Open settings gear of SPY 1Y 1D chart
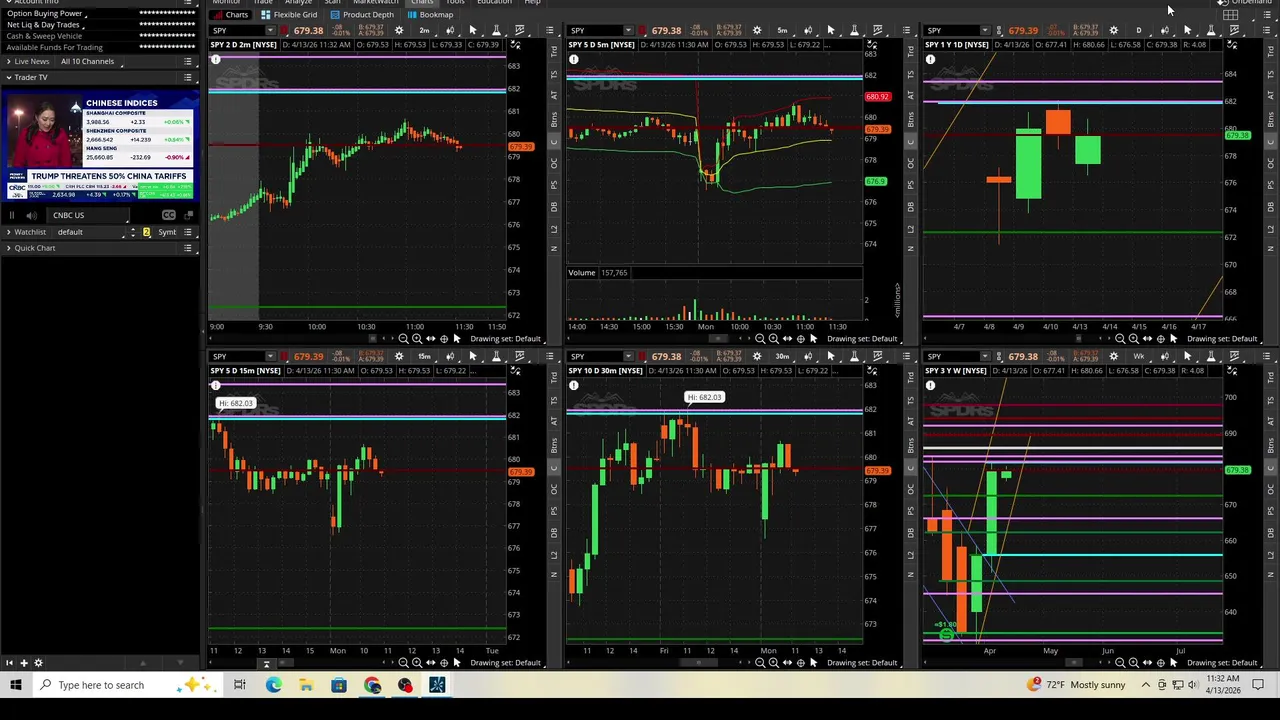The image size is (1280, 720). point(1113,31)
